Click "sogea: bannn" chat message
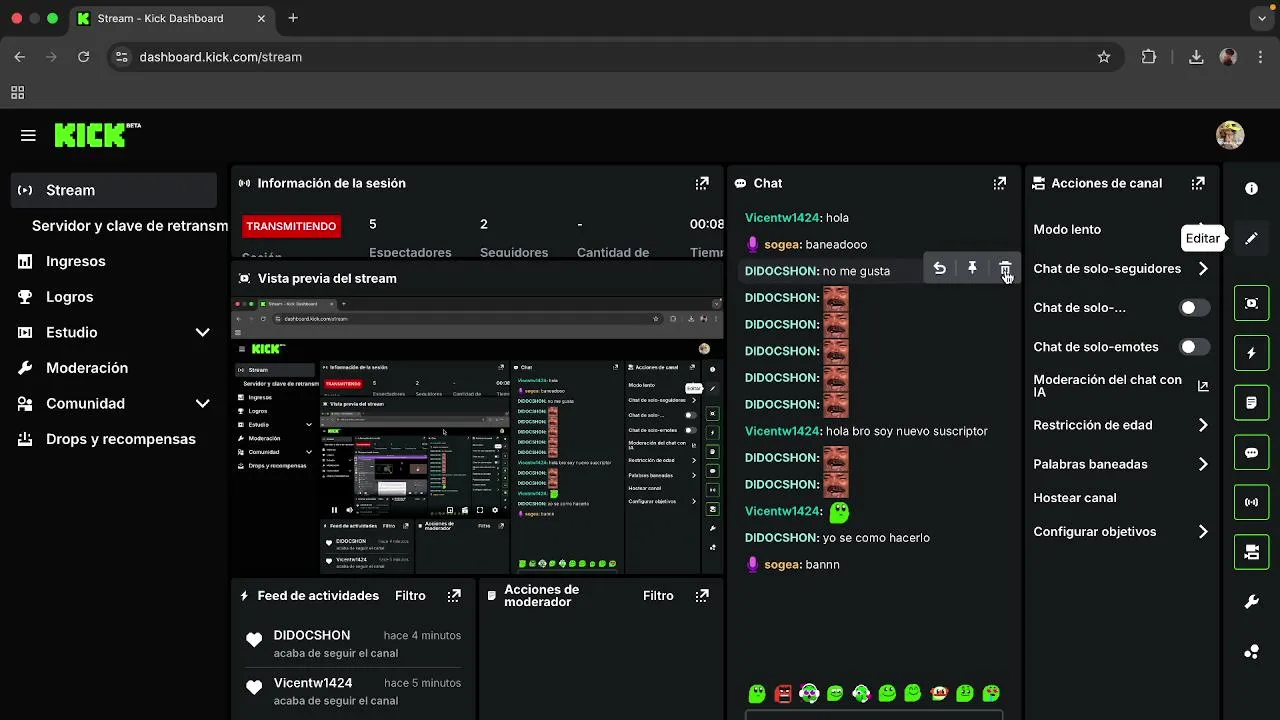 click(x=793, y=565)
